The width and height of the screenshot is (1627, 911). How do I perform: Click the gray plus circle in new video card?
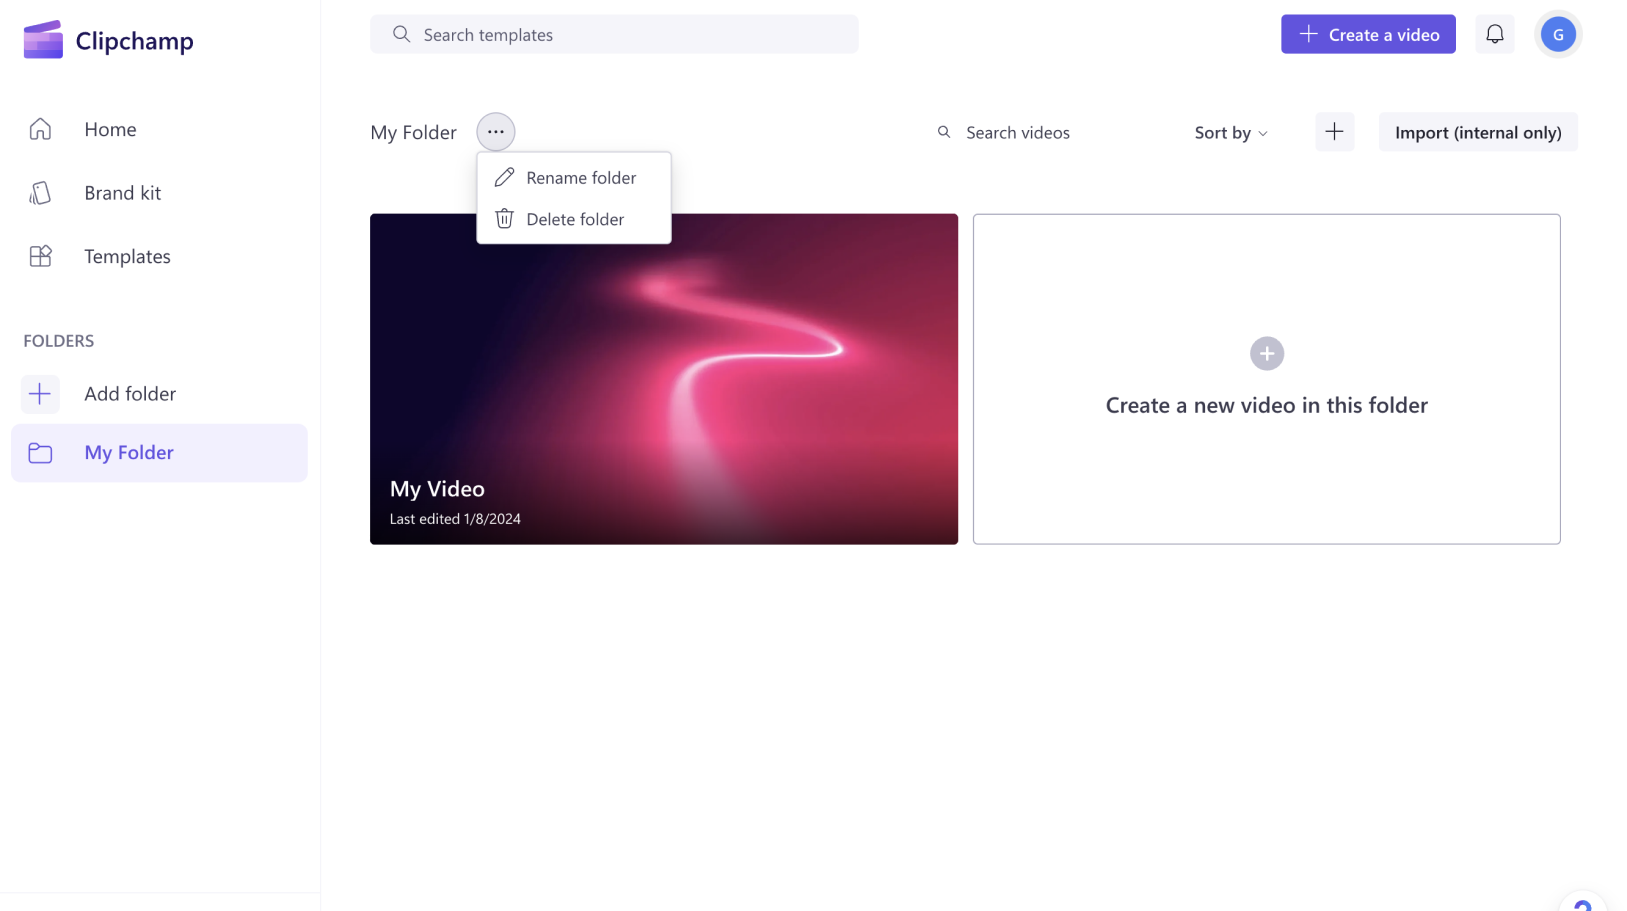[1267, 353]
